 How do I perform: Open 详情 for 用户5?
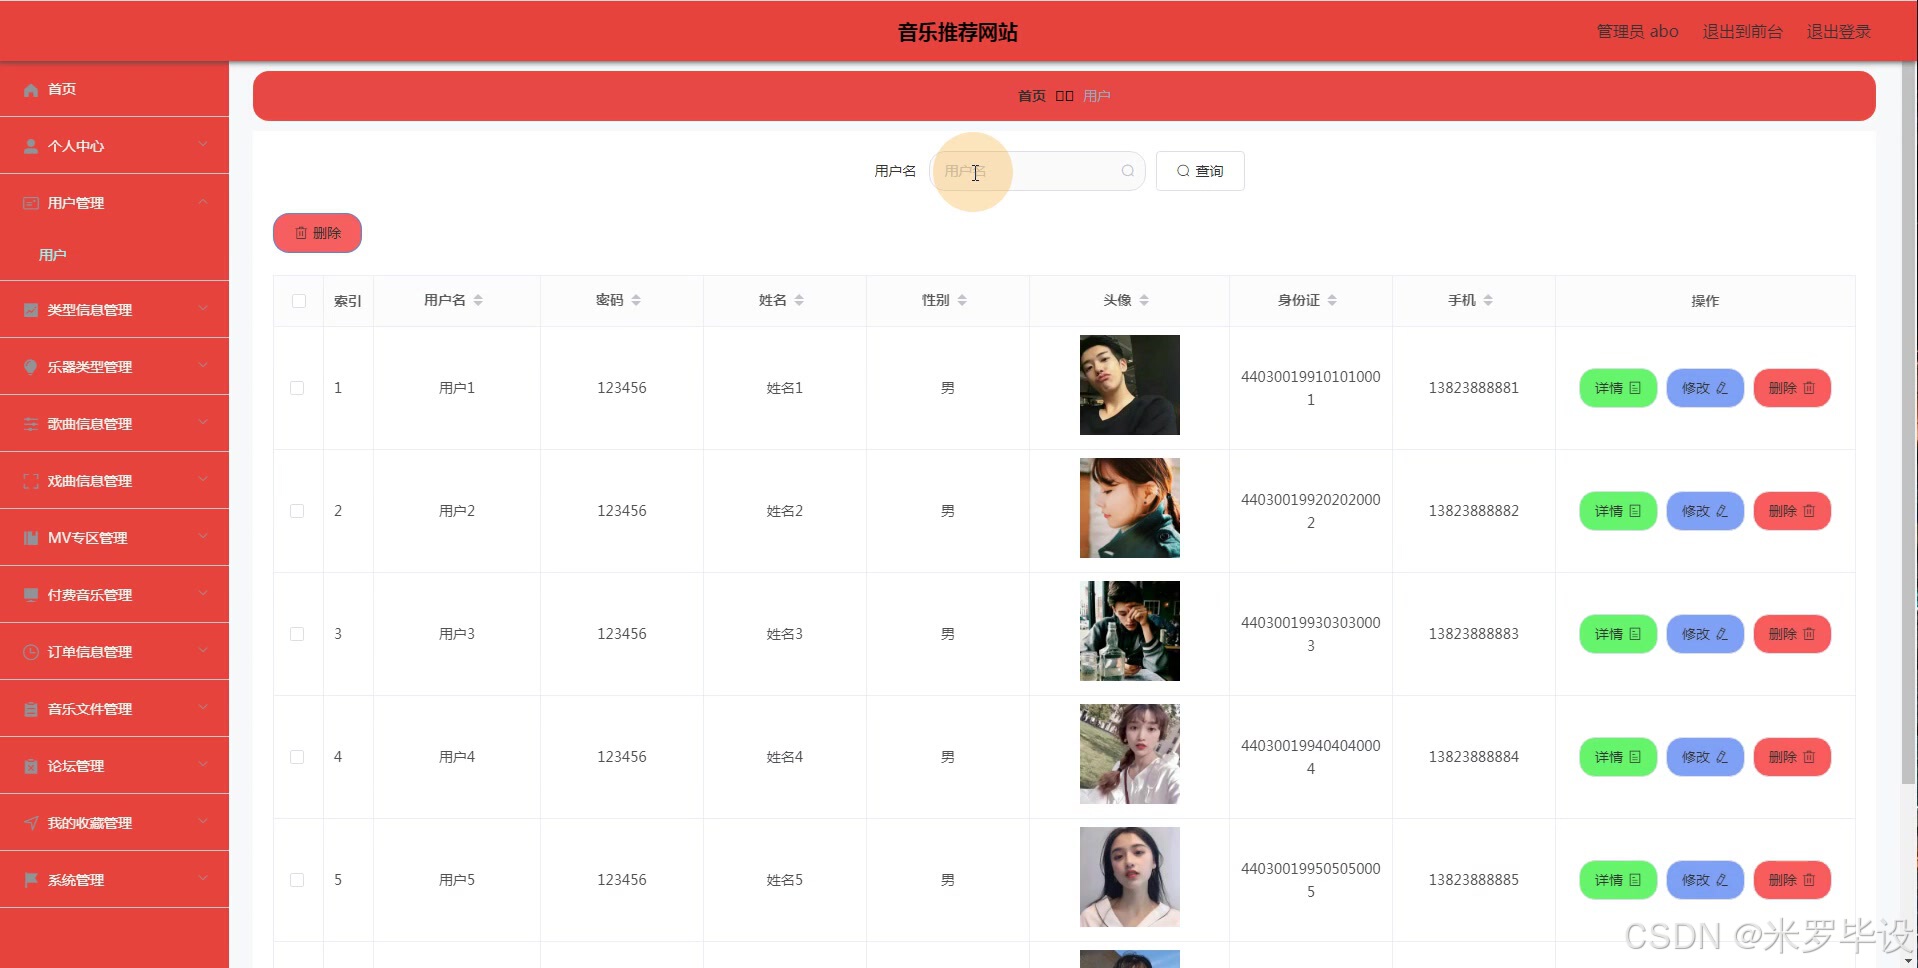pos(1618,880)
